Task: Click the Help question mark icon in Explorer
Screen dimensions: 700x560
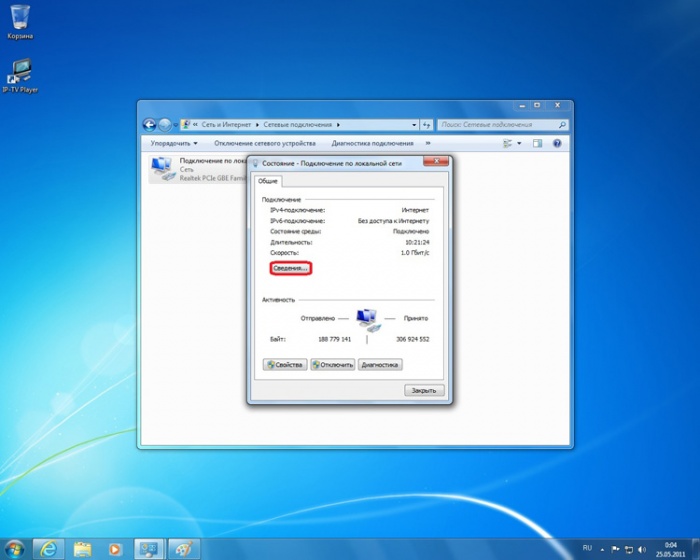Action: [x=557, y=143]
